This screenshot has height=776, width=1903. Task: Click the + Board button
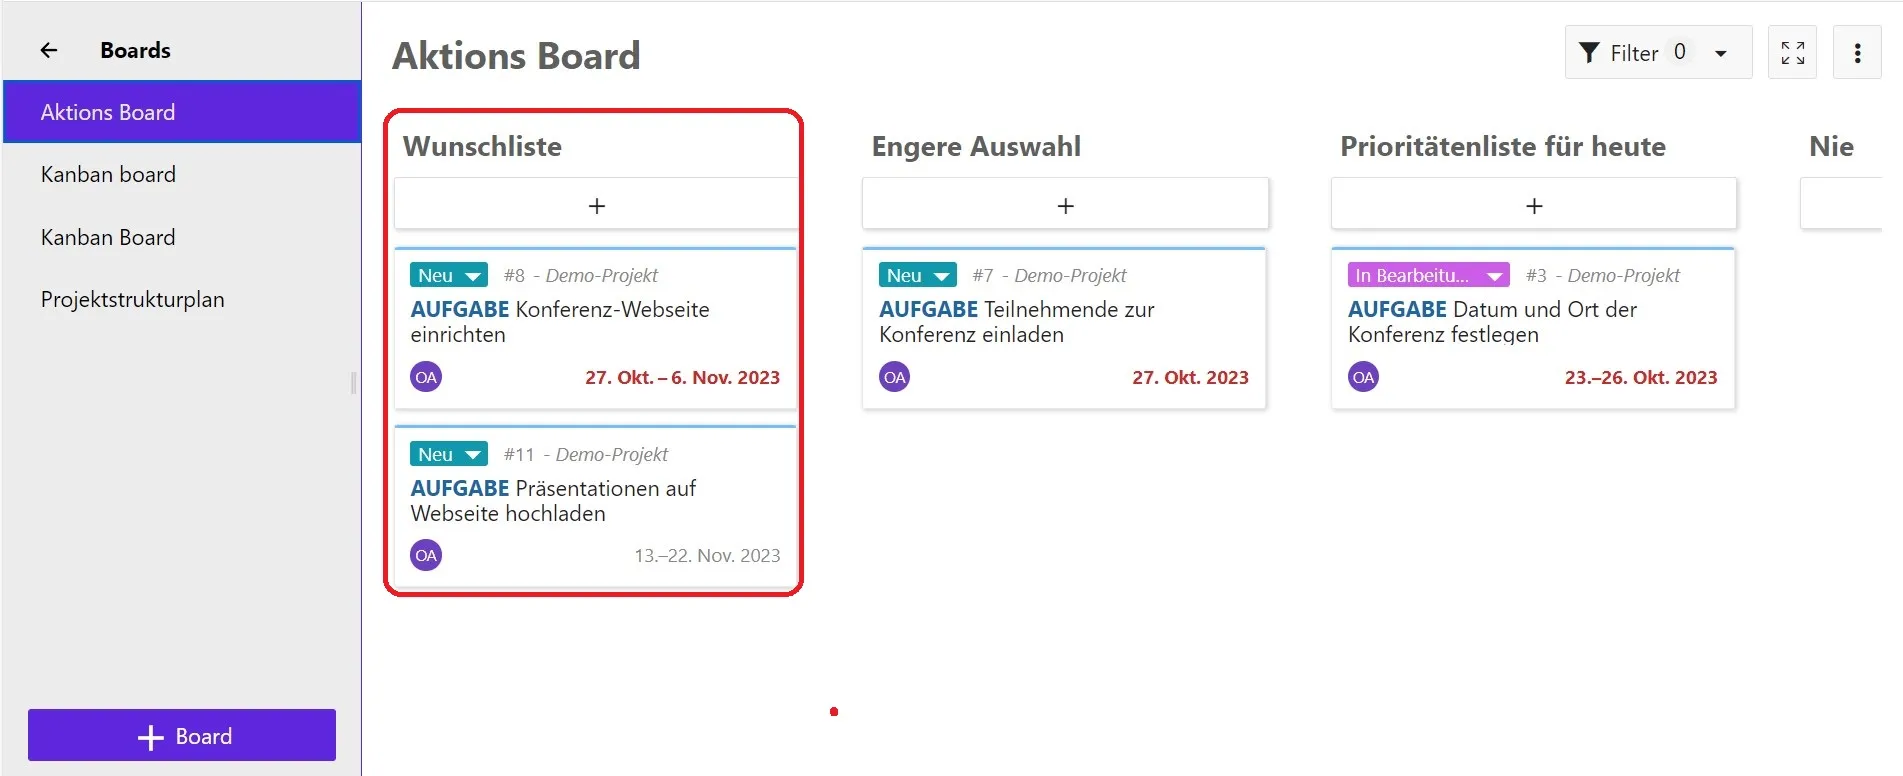(x=181, y=735)
